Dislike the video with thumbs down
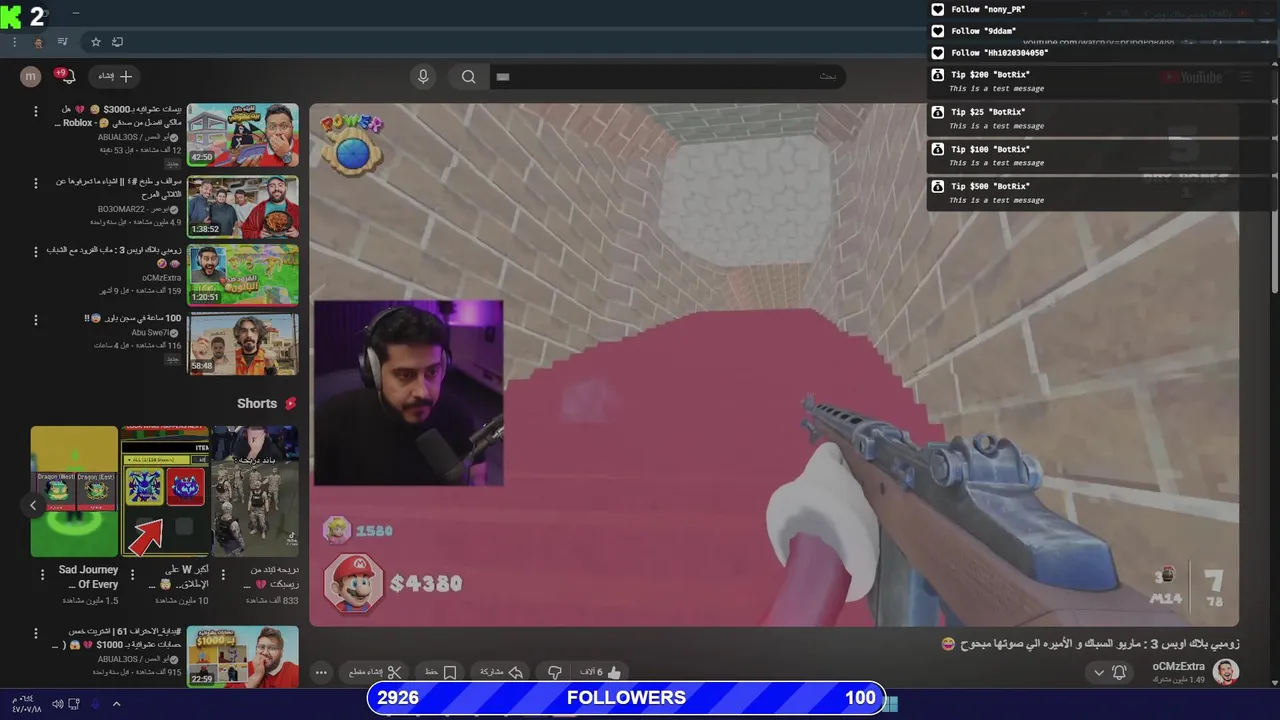 click(x=554, y=673)
